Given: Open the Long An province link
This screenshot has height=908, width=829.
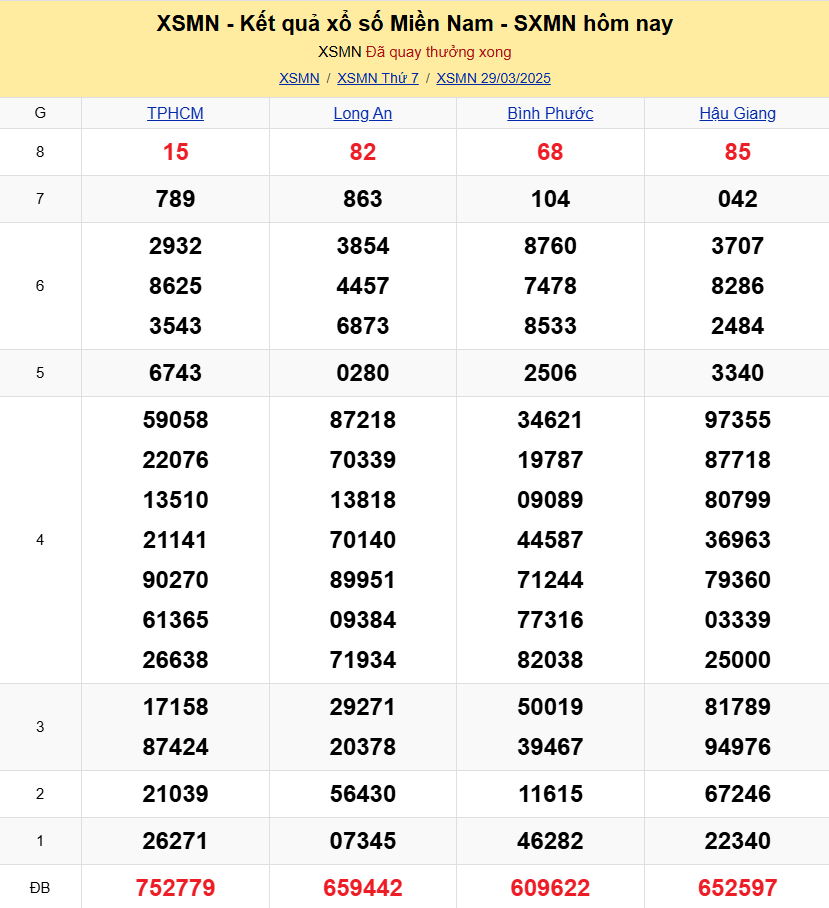Looking at the screenshot, I should (362, 113).
